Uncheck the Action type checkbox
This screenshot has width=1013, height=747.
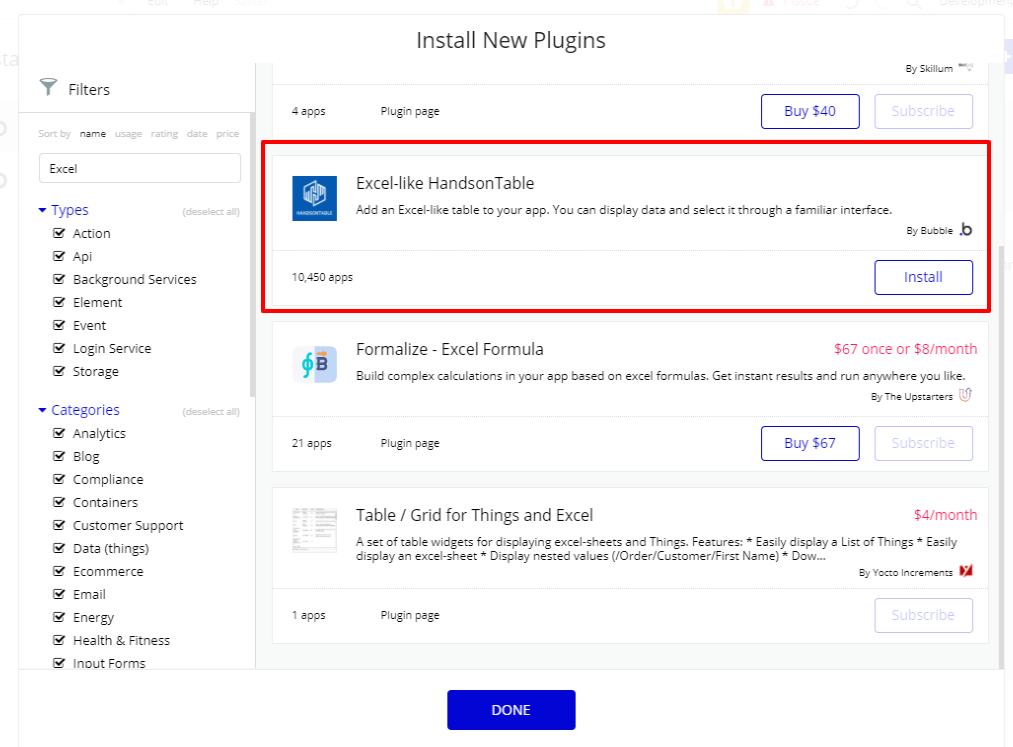click(59, 233)
